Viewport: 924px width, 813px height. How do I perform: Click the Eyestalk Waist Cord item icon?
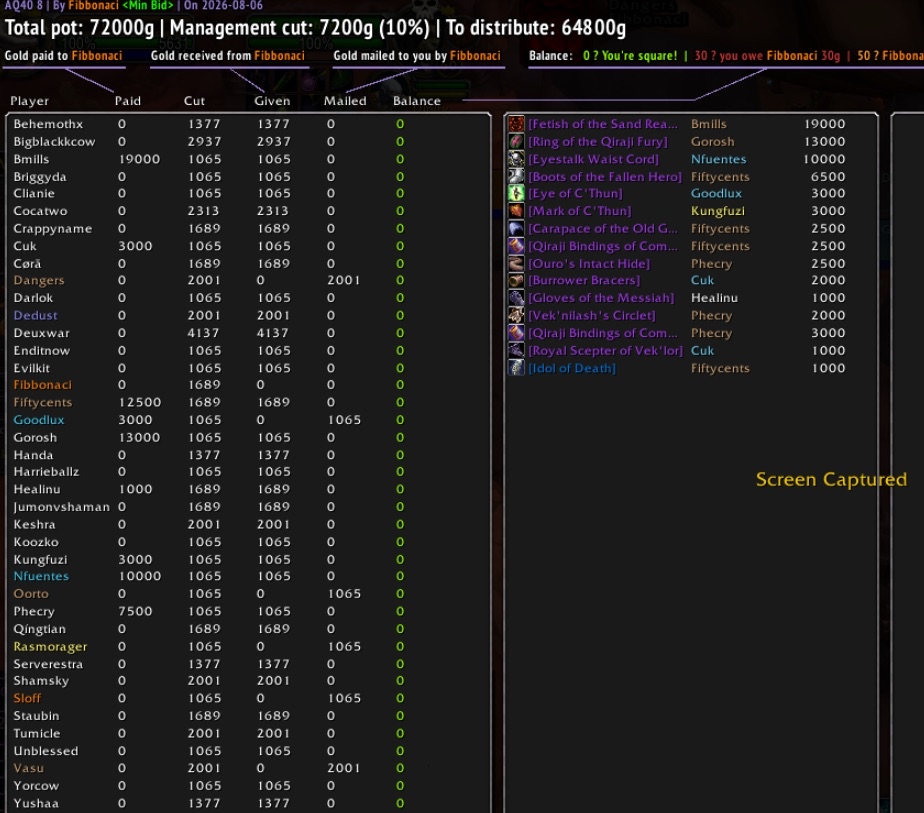516,159
